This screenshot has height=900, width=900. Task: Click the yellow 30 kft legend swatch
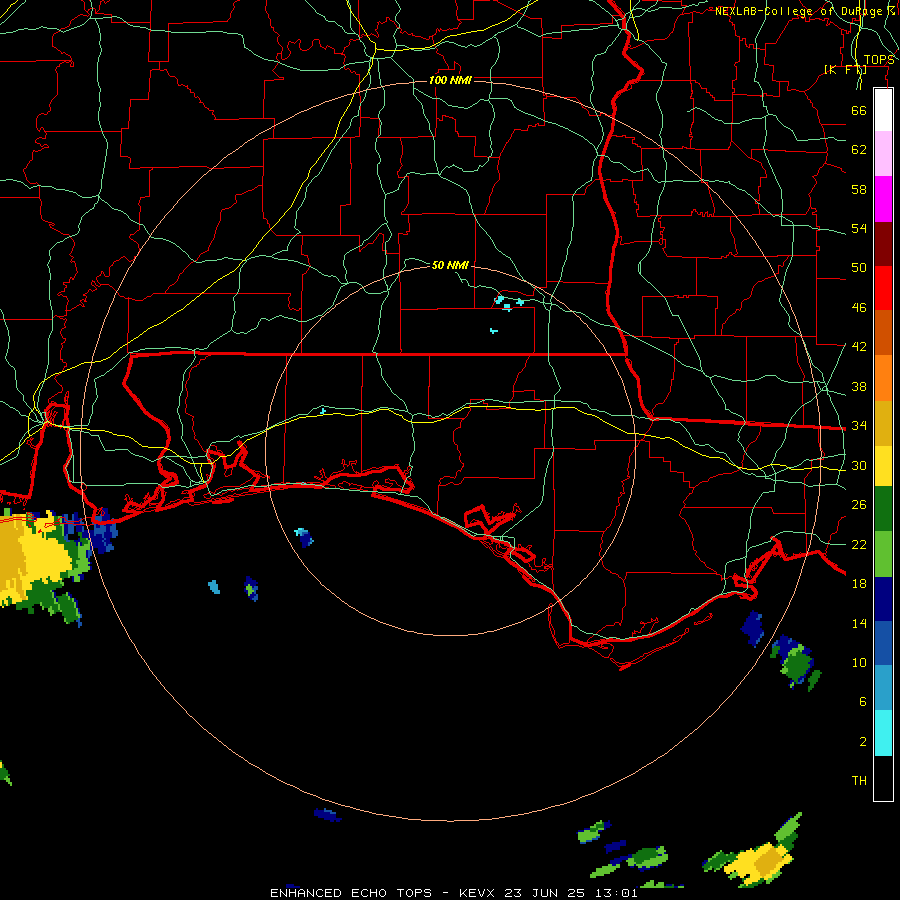[883, 466]
